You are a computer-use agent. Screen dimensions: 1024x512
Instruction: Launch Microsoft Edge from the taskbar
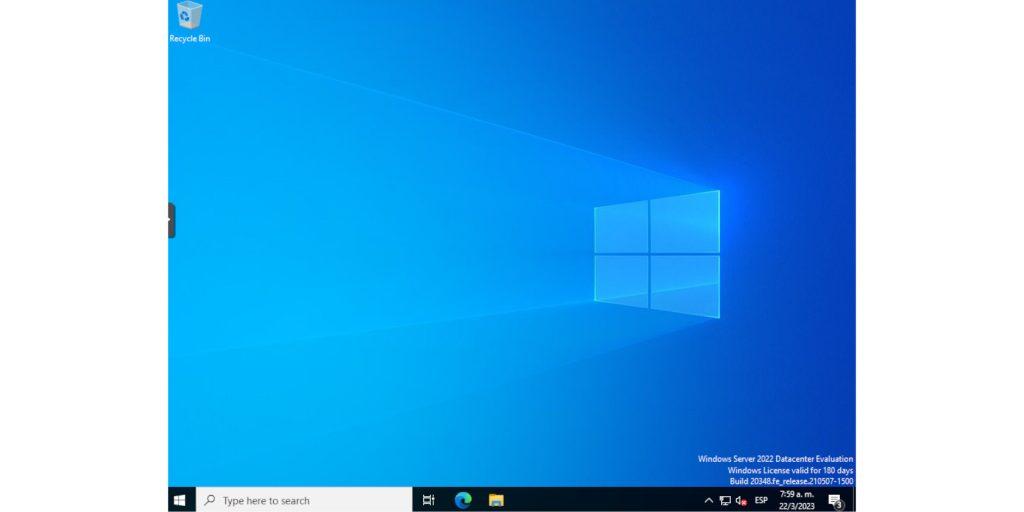[x=463, y=500]
